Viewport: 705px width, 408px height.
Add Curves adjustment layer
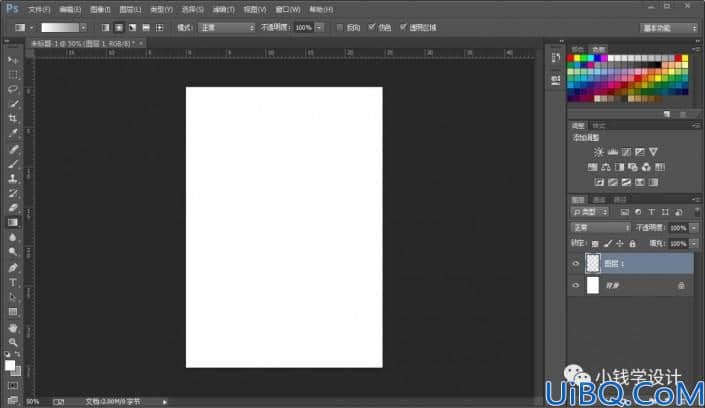pyautogui.click(x=626, y=152)
